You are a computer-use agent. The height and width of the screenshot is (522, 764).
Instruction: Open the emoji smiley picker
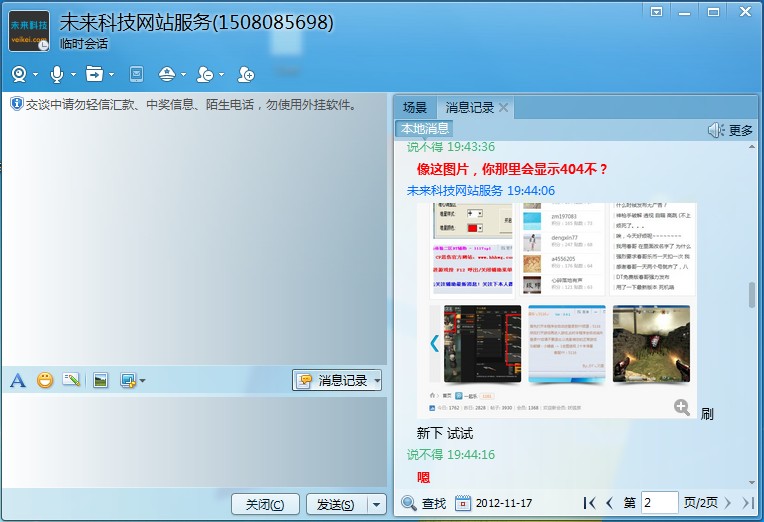tap(45, 380)
